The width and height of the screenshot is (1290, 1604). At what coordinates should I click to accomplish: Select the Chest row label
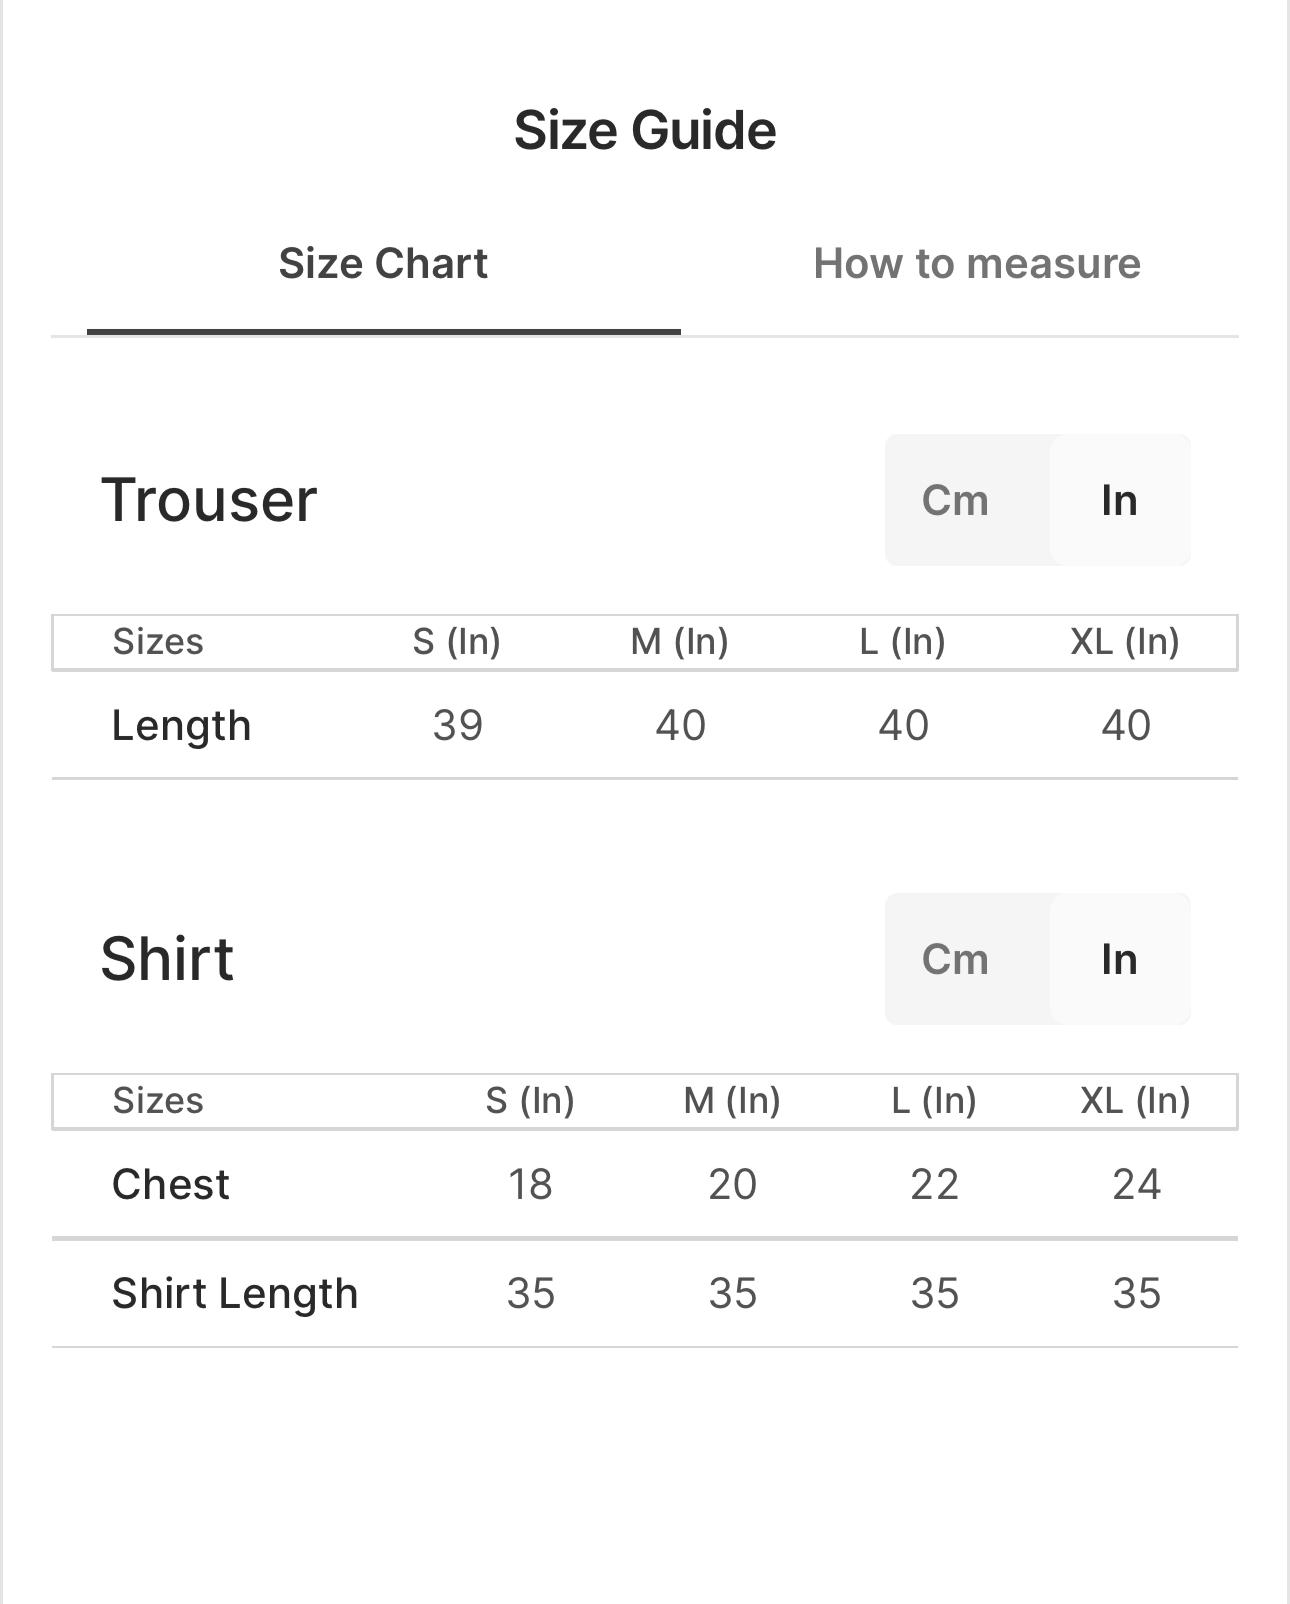click(171, 1184)
